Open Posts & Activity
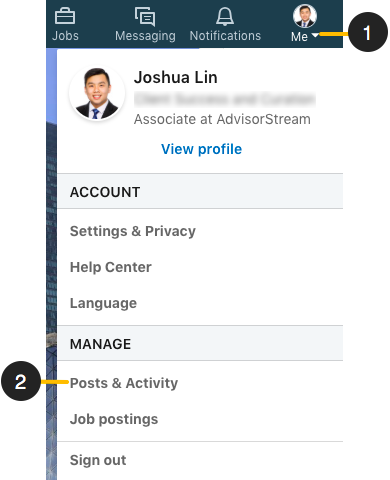Viewport: 390px width, 480px height. pos(124,383)
